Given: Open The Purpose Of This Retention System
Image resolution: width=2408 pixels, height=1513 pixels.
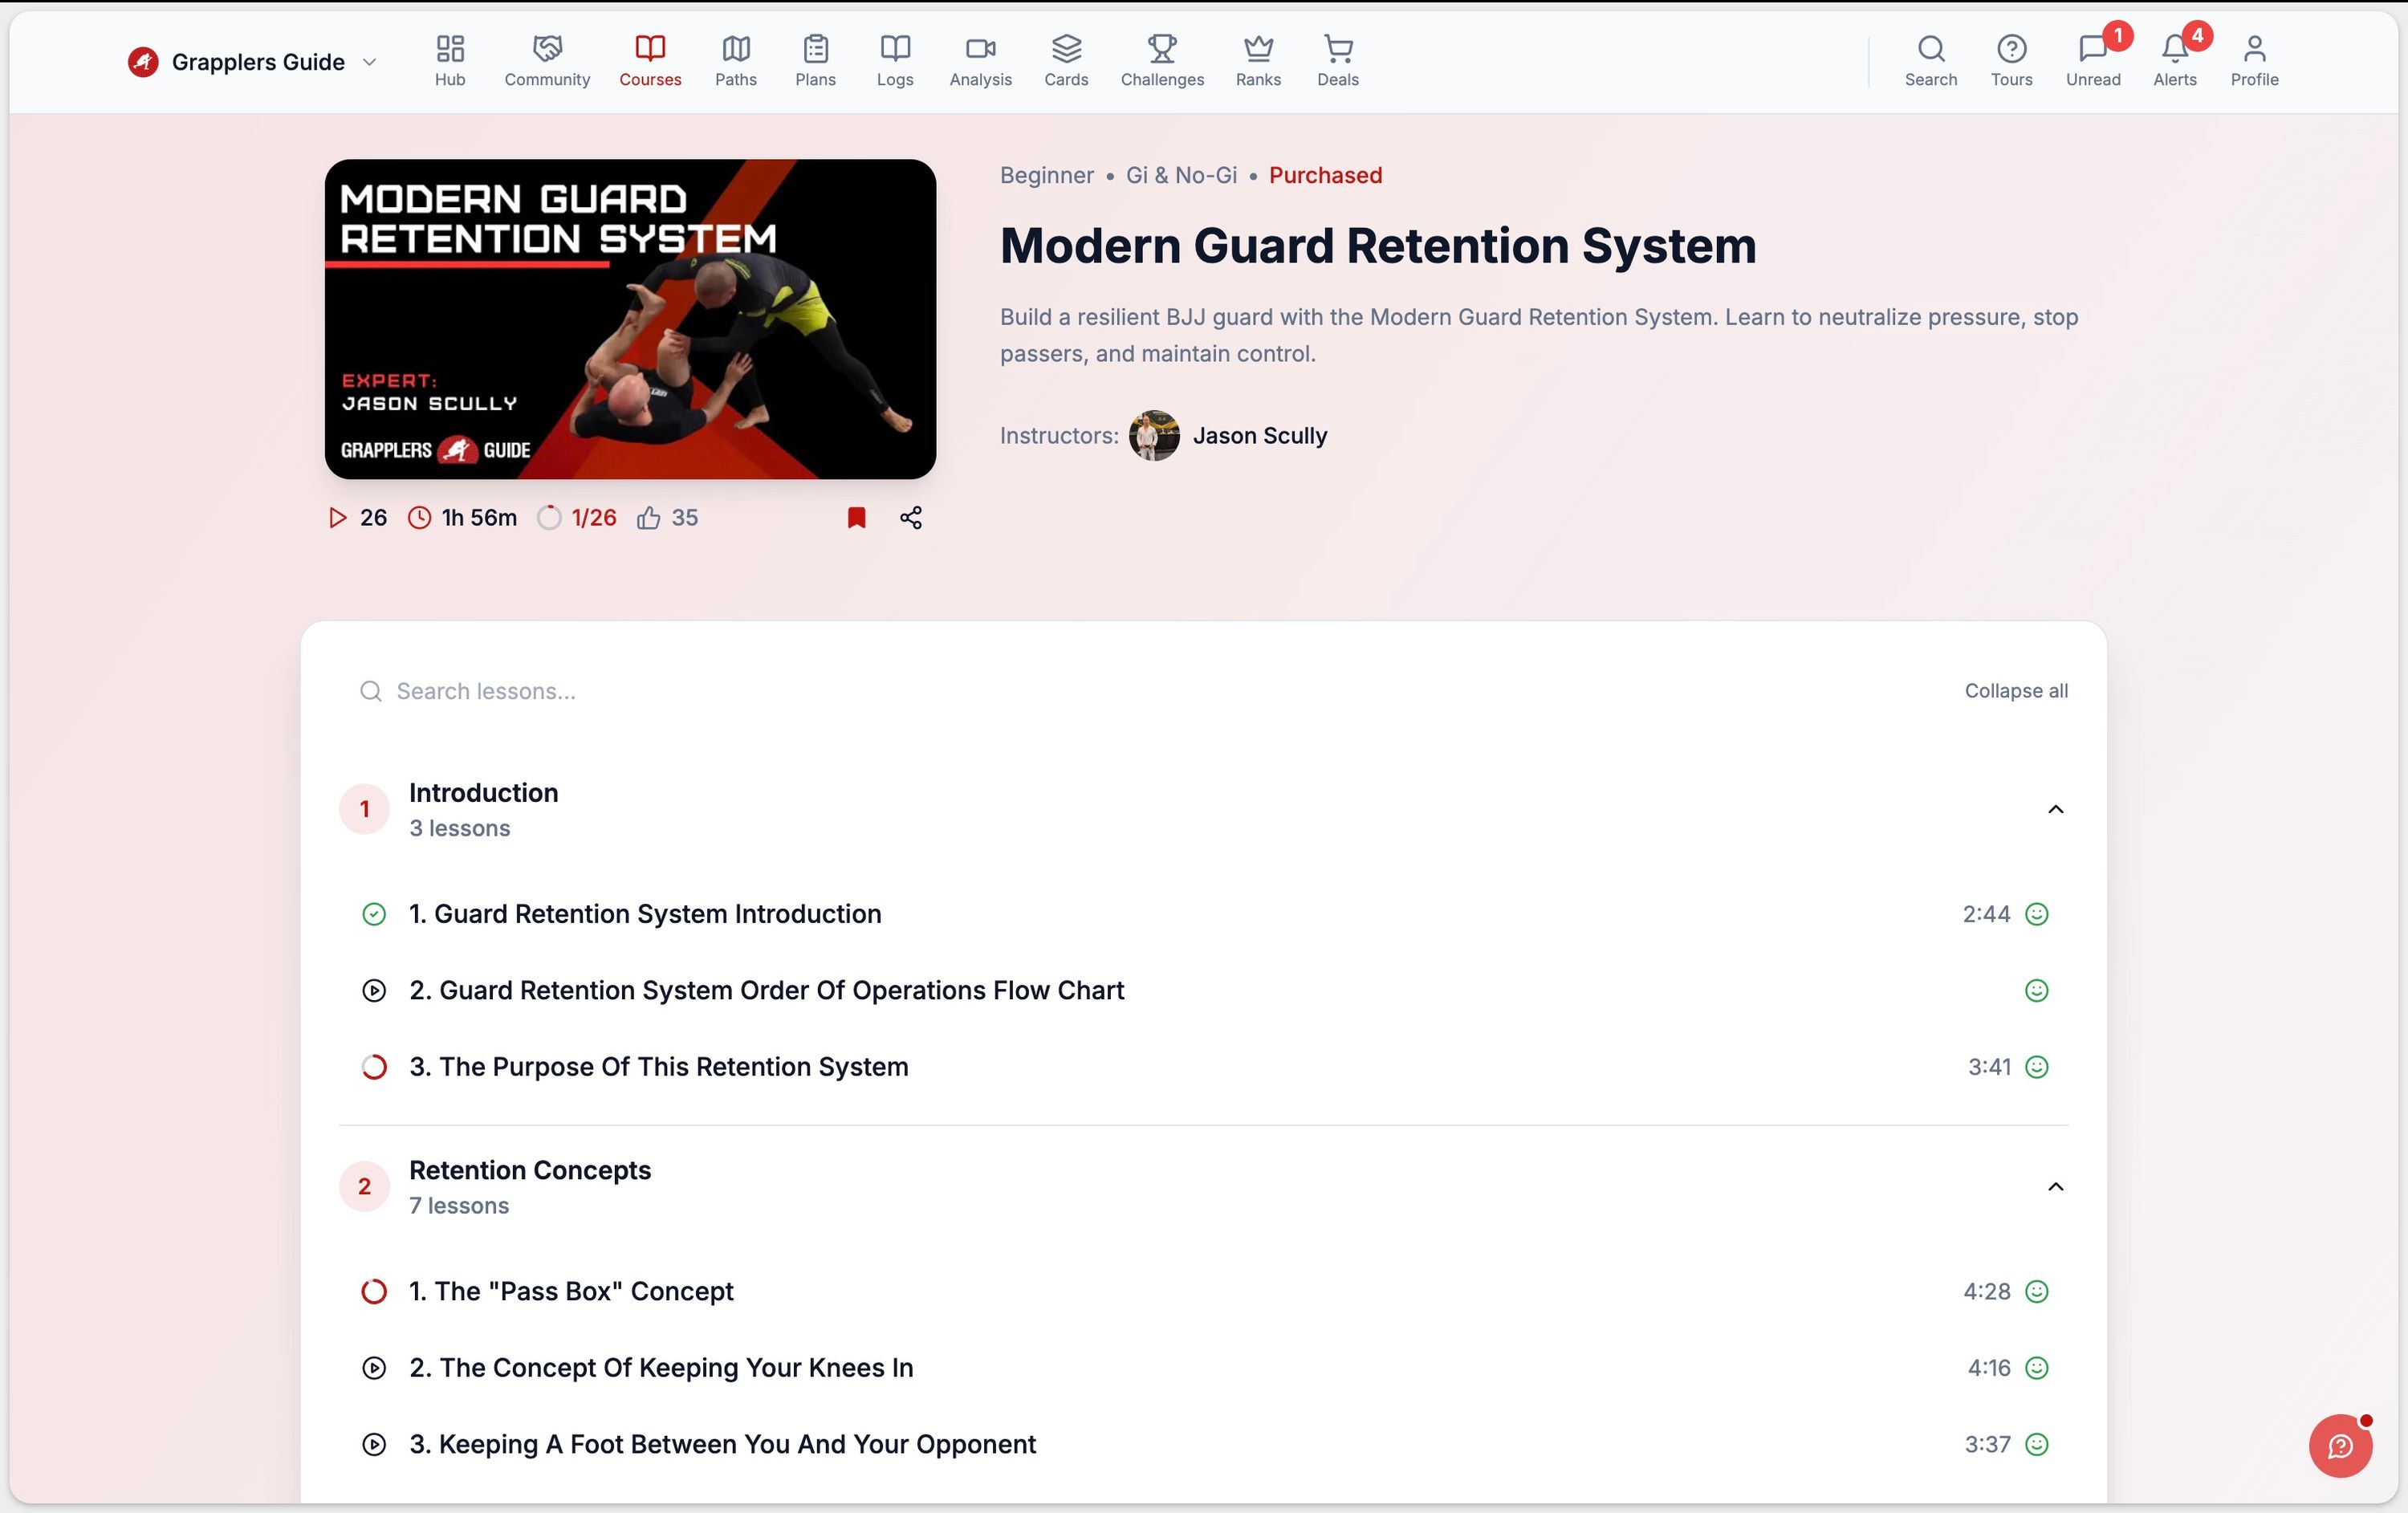Looking at the screenshot, I should pos(658,1067).
